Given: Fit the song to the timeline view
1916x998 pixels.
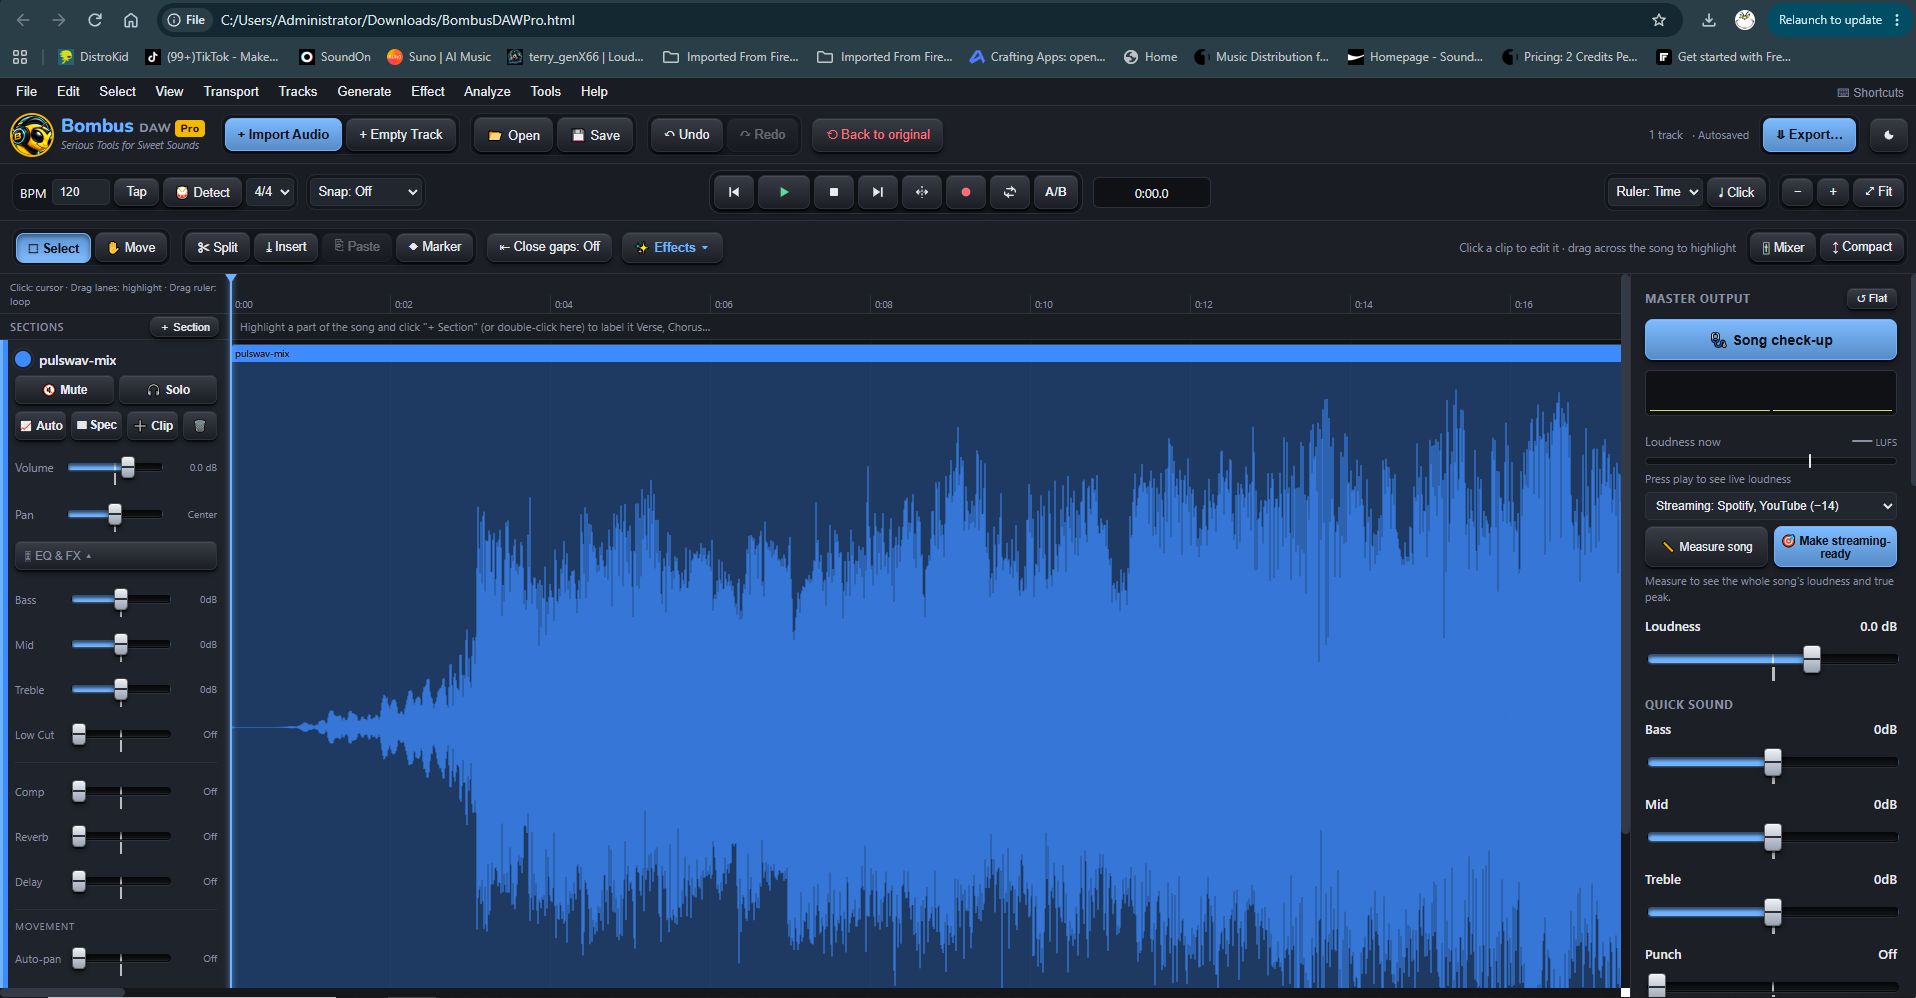Looking at the screenshot, I should [x=1878, y=192].
